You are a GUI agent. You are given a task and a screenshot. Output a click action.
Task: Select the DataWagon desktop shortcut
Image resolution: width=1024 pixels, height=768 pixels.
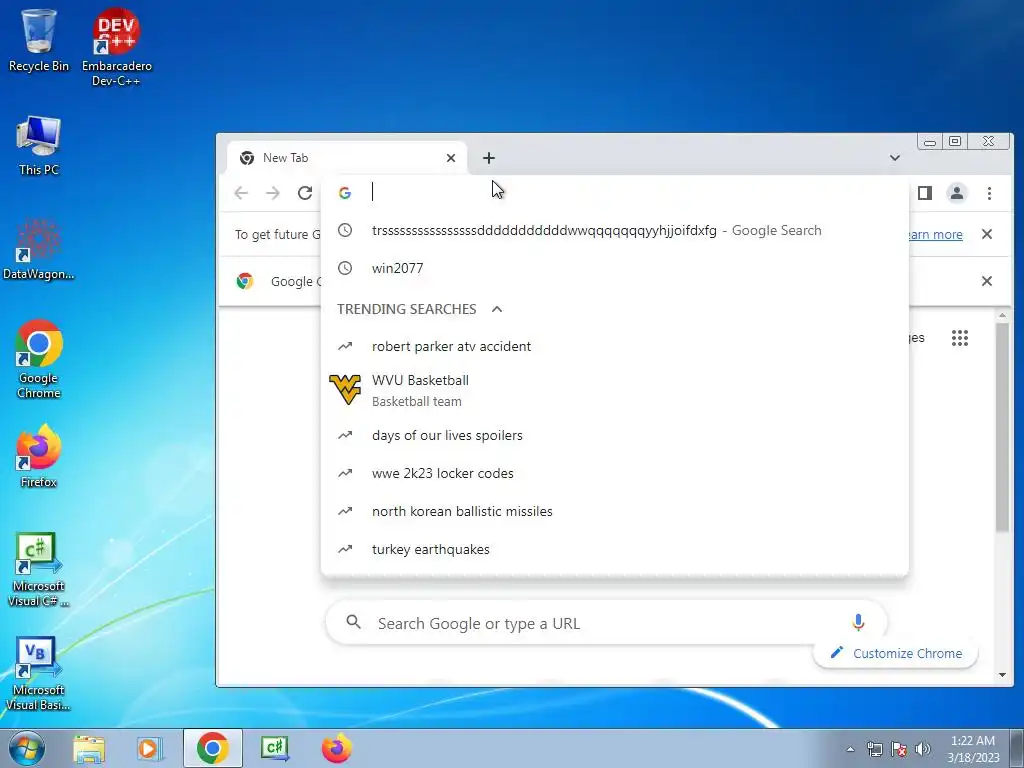[x=39, y=249]
